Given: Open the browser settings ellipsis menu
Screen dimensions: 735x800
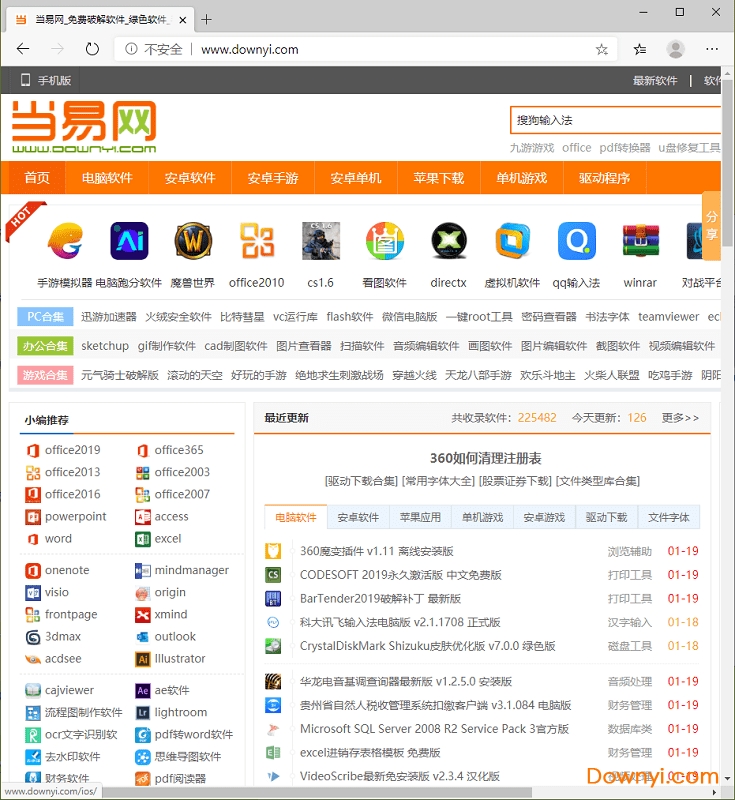Looking at the screenshot, I should click(712, 49).
